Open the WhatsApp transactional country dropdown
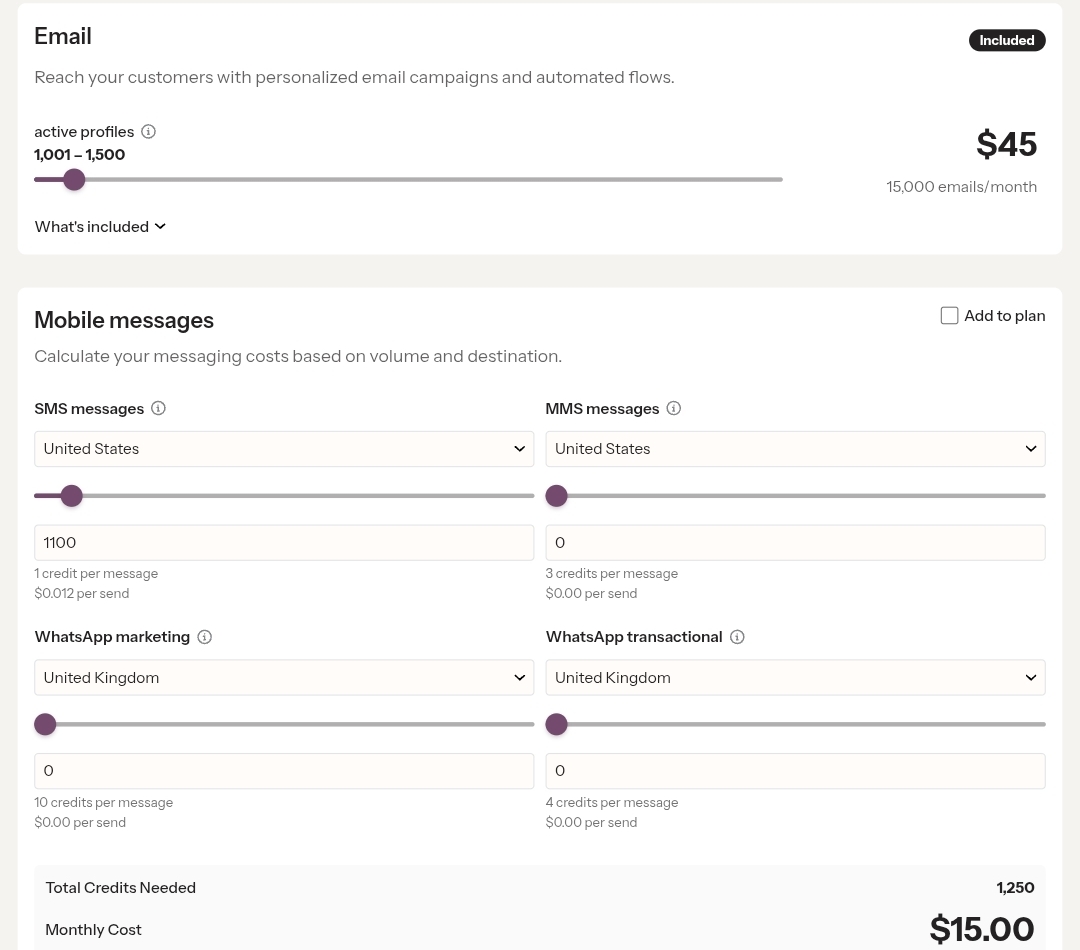The width and height of the screenshot is (1080, 950). click(795, 677)
